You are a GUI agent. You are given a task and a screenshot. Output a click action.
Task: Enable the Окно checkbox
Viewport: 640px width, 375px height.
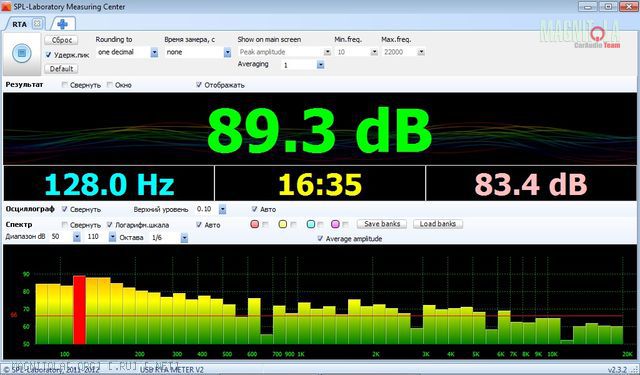coord(110,84)
